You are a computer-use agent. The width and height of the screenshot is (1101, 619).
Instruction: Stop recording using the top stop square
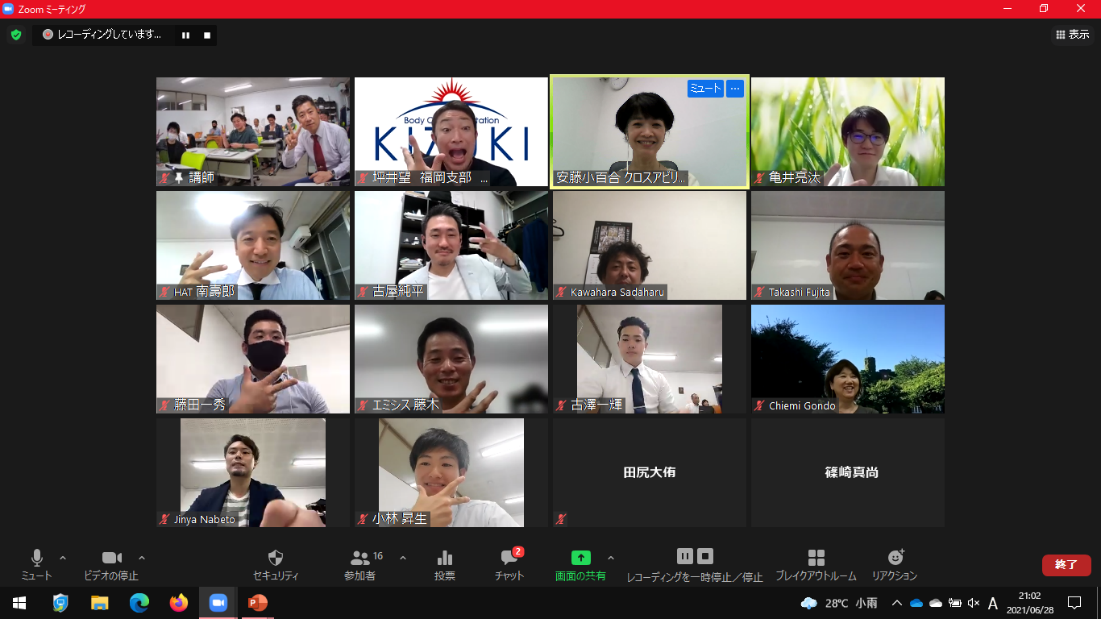point(207,35)
